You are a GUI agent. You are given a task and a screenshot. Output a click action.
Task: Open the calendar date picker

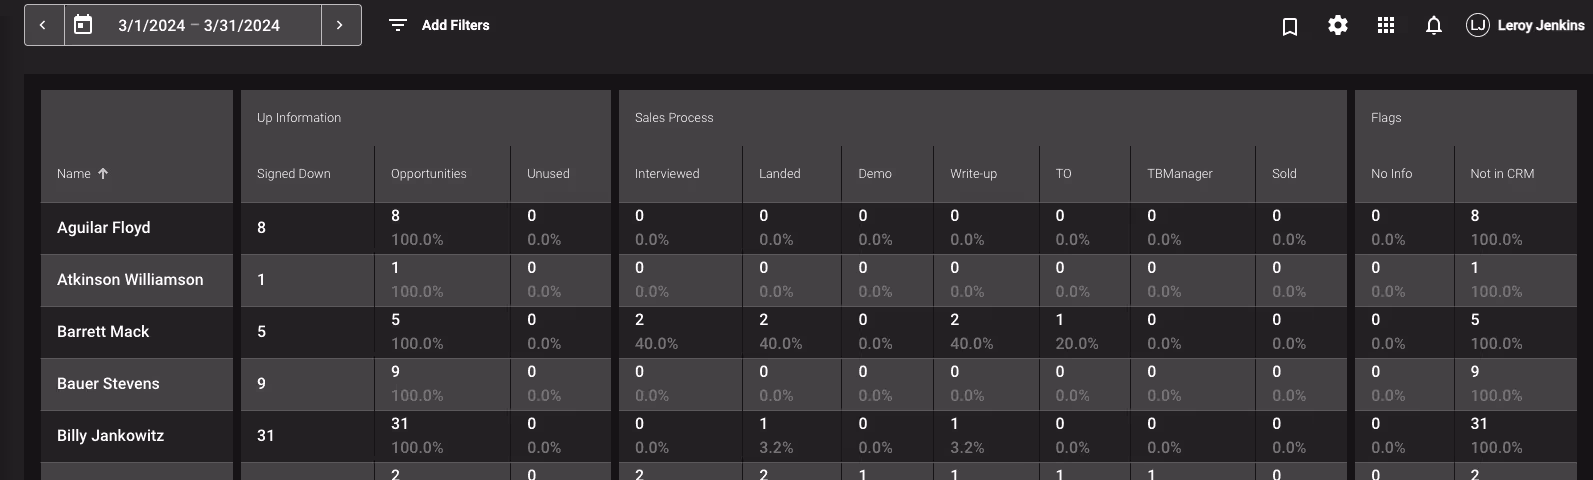83,25
